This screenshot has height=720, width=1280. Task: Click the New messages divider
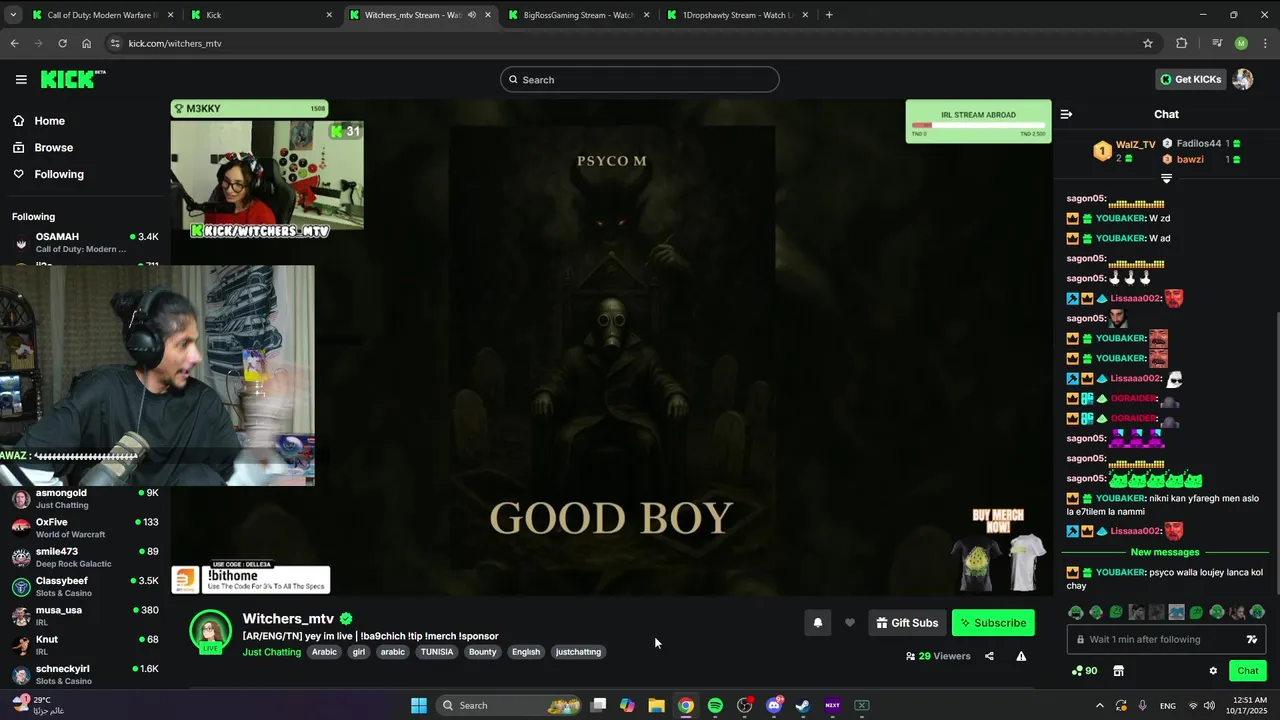pyautogui.click(x=1165, y=552)
